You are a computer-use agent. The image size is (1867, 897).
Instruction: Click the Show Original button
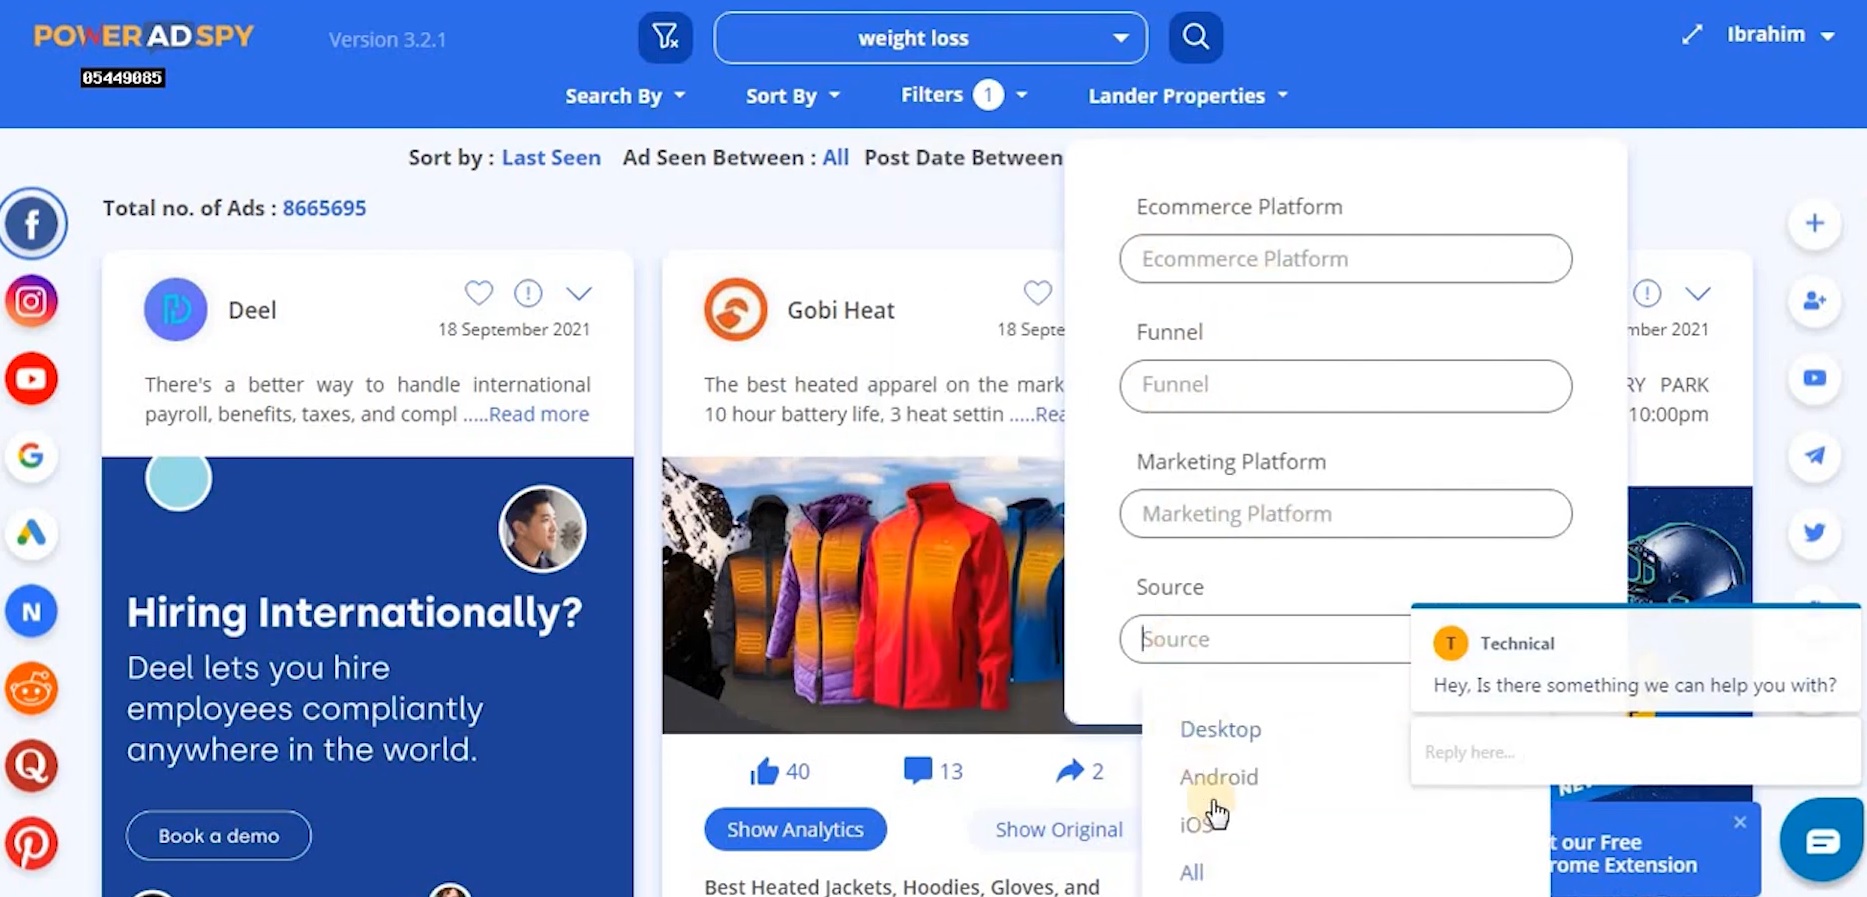1059,829
